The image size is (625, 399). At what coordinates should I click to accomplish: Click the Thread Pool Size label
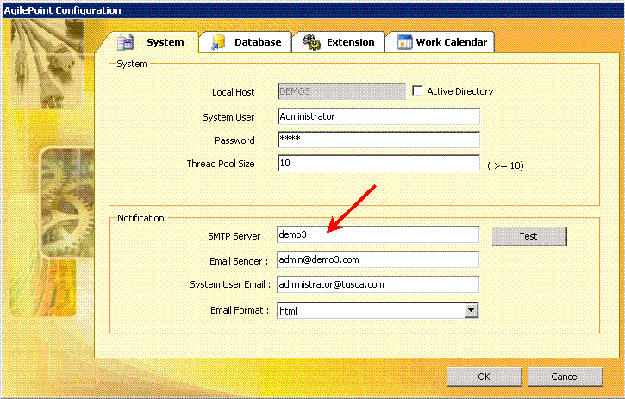[220, 163]
